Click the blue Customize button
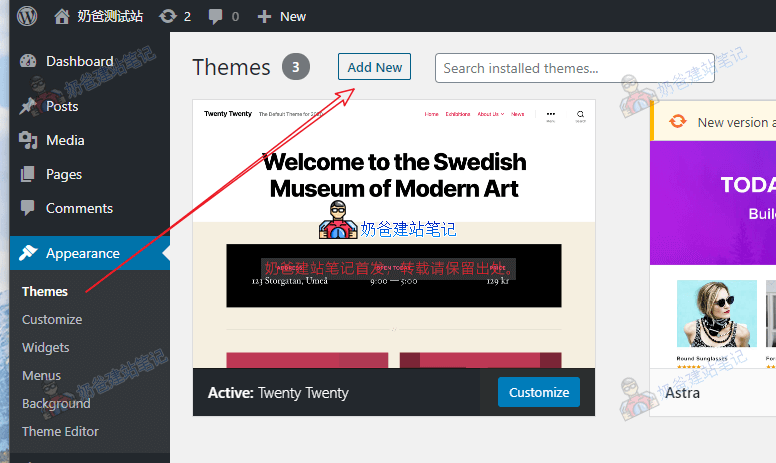 [538, 392]
